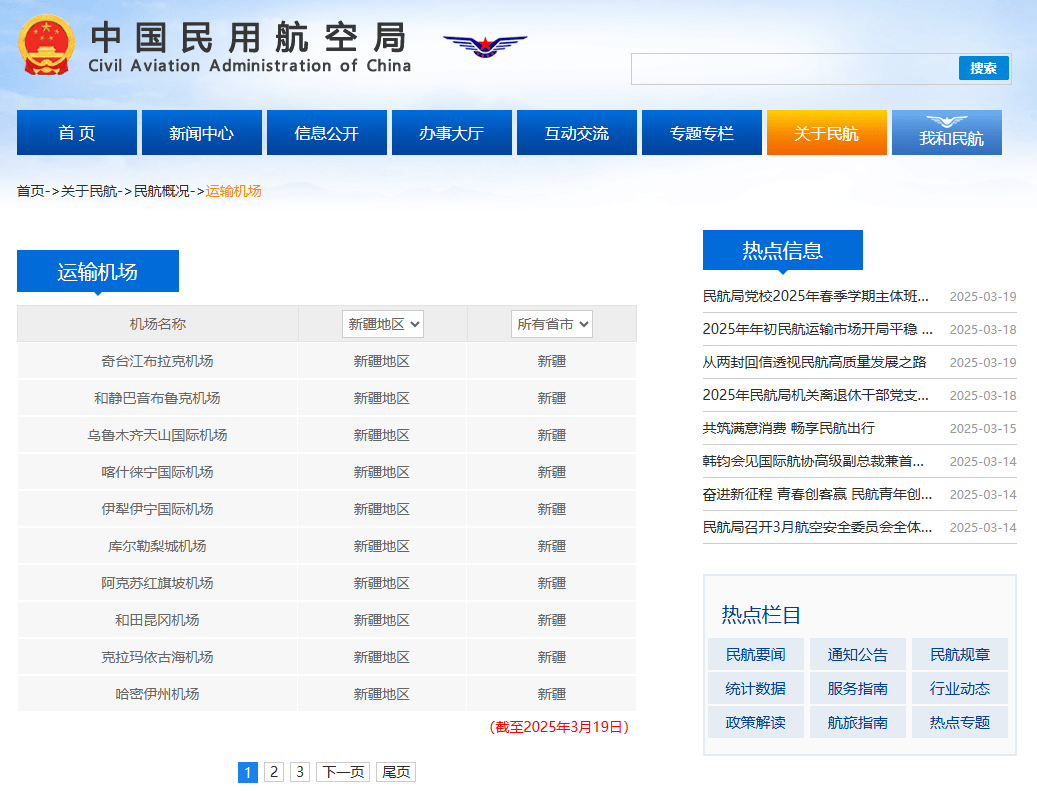This screenshot has height=791, width=1037.
Task: Click the CAAC winged star emblem
Action: 485,46
